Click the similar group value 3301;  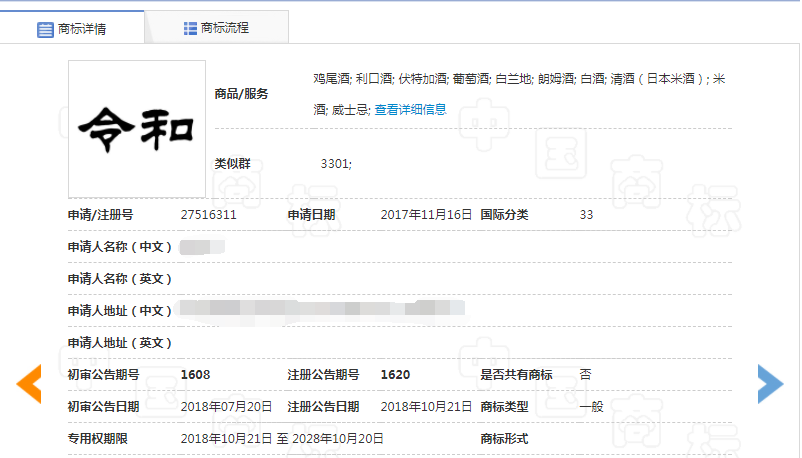click(x=336, y=164)
